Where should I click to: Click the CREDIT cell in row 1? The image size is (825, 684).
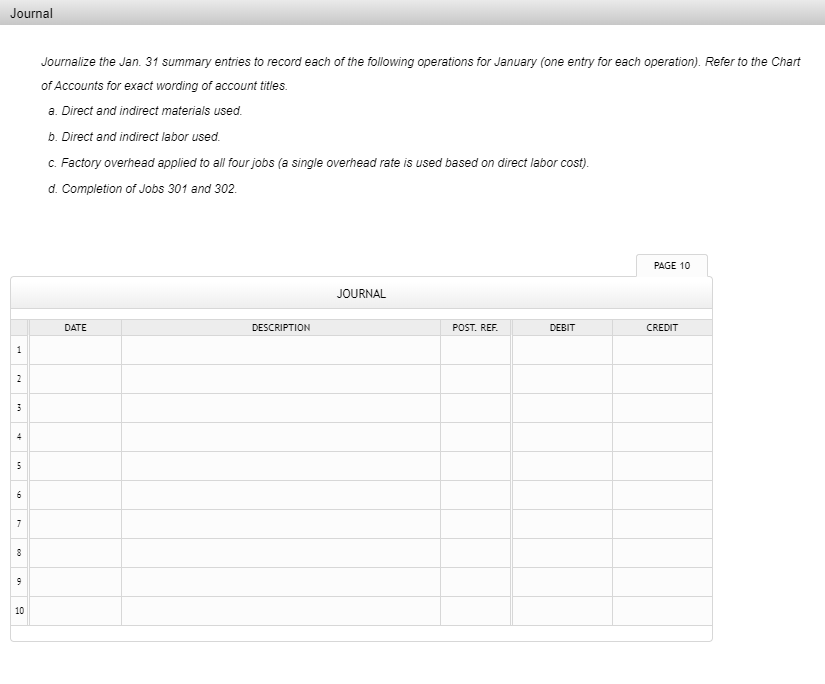tap(661, 348)
